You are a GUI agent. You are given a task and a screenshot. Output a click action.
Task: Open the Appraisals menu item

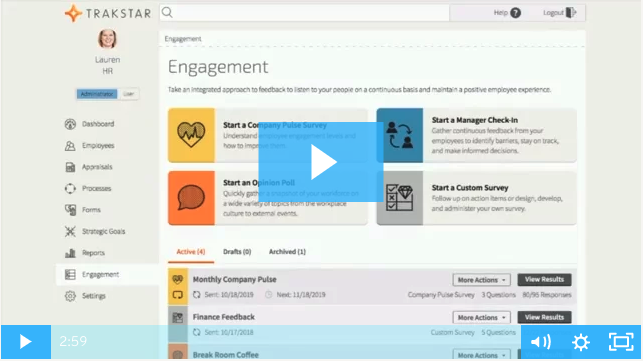(x=97, y=167)
